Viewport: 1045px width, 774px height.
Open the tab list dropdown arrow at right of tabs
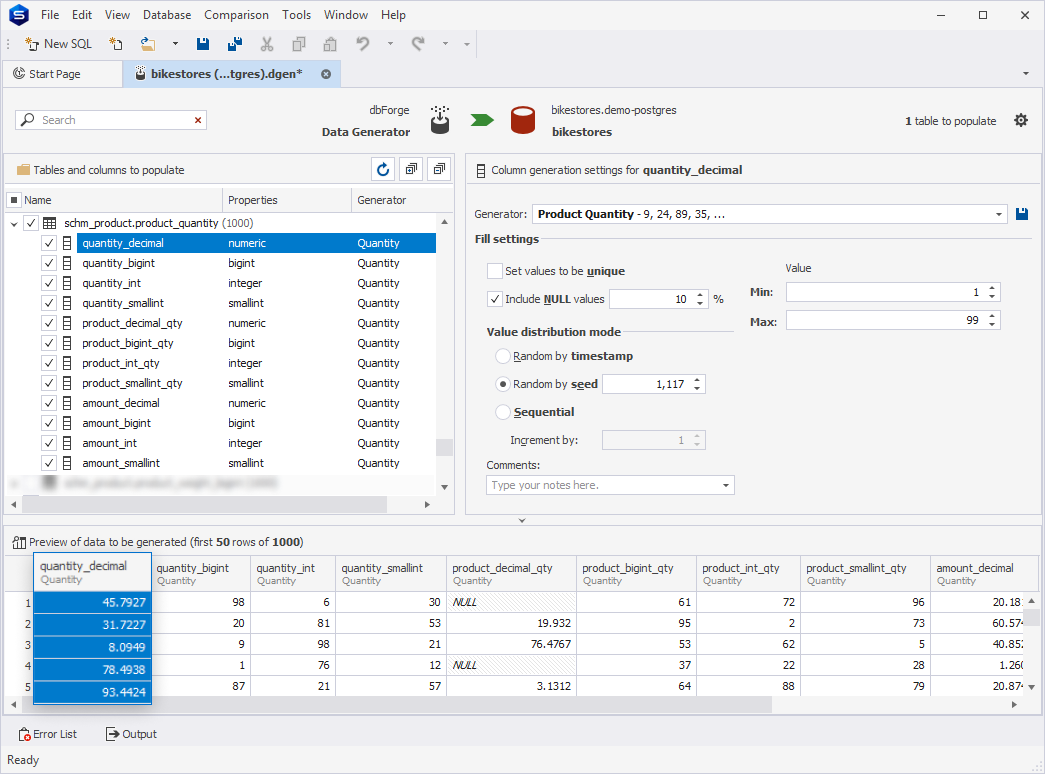1026,74
